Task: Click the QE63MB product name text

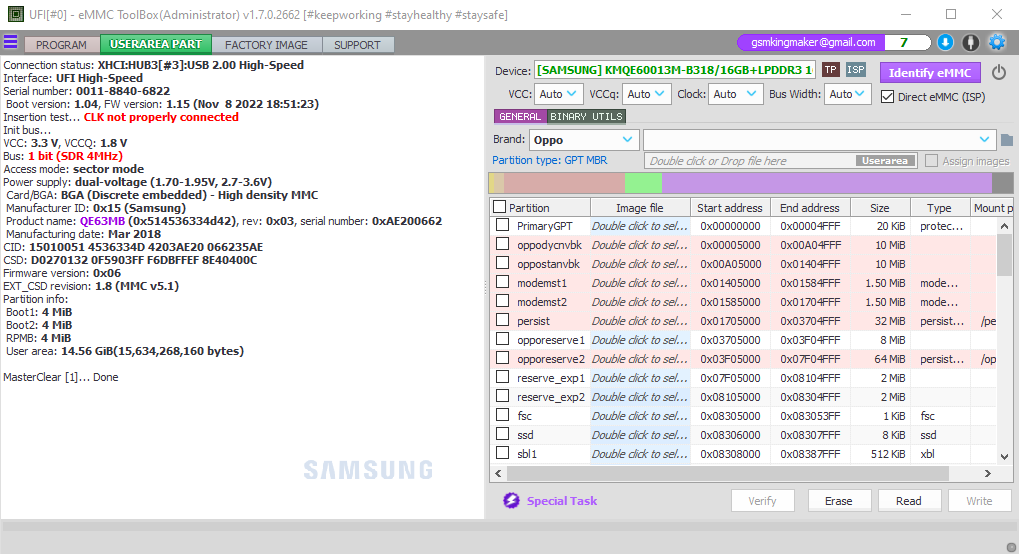Action: [102, 221]
